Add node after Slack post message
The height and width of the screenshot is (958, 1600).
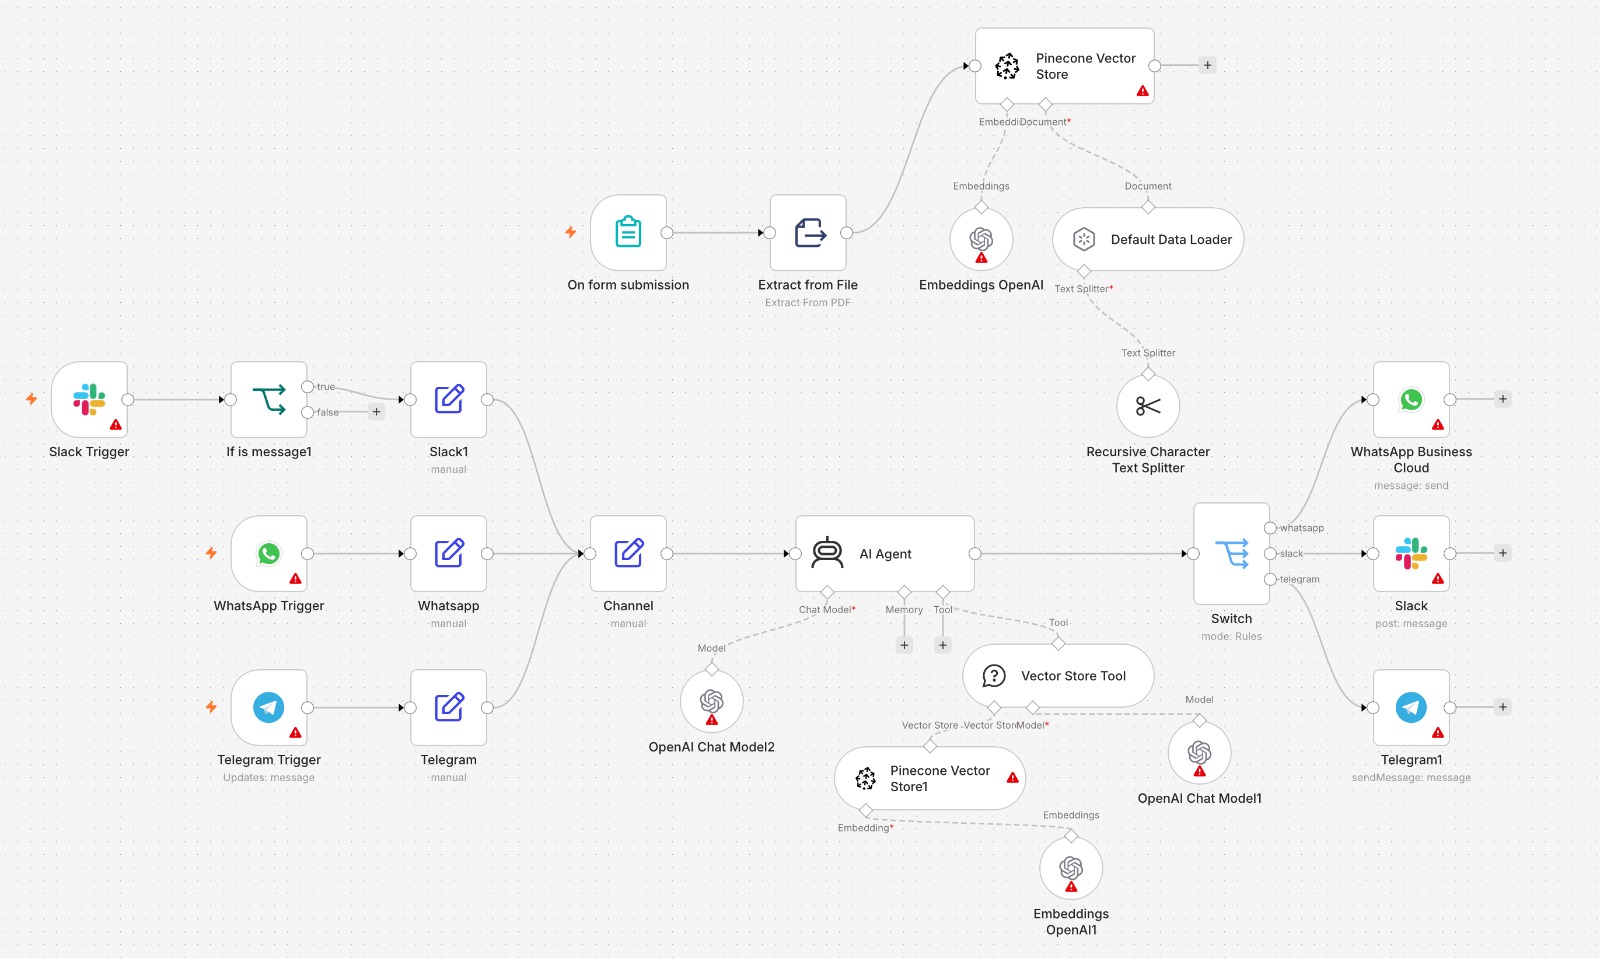[1502, 553]
